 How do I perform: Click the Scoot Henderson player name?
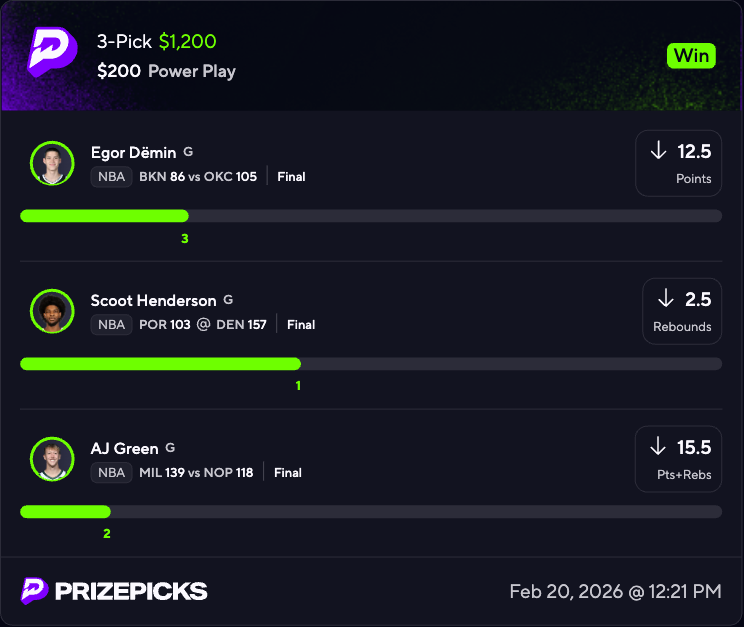point(153,300)
